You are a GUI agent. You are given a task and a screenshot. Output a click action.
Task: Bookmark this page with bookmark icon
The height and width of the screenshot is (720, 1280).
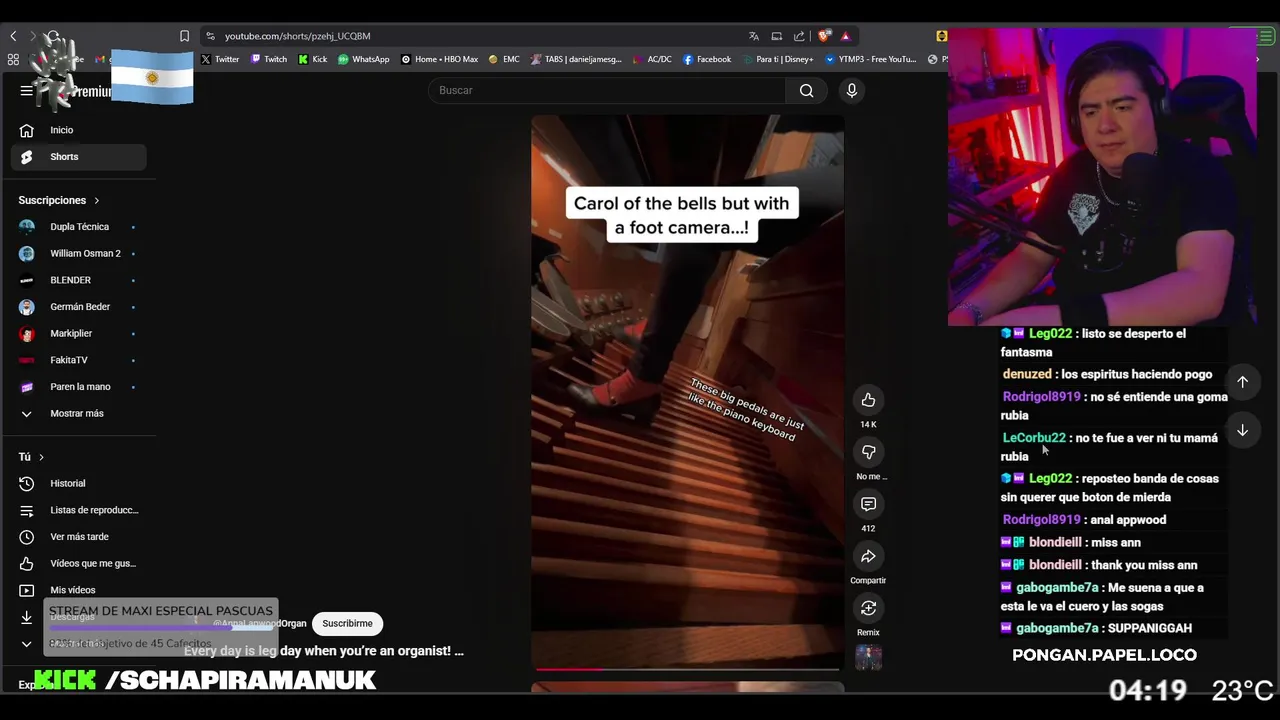pos(184,36)
